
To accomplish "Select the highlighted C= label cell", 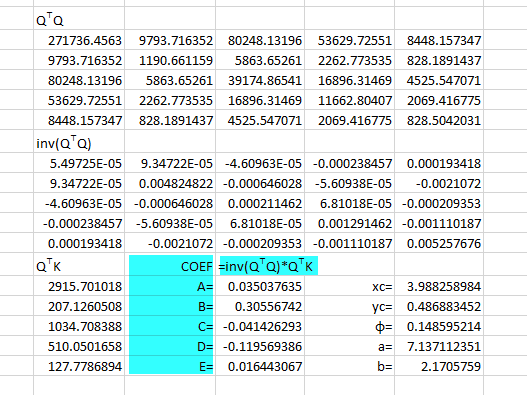I will pyautogui.click(x=171, y=326).
